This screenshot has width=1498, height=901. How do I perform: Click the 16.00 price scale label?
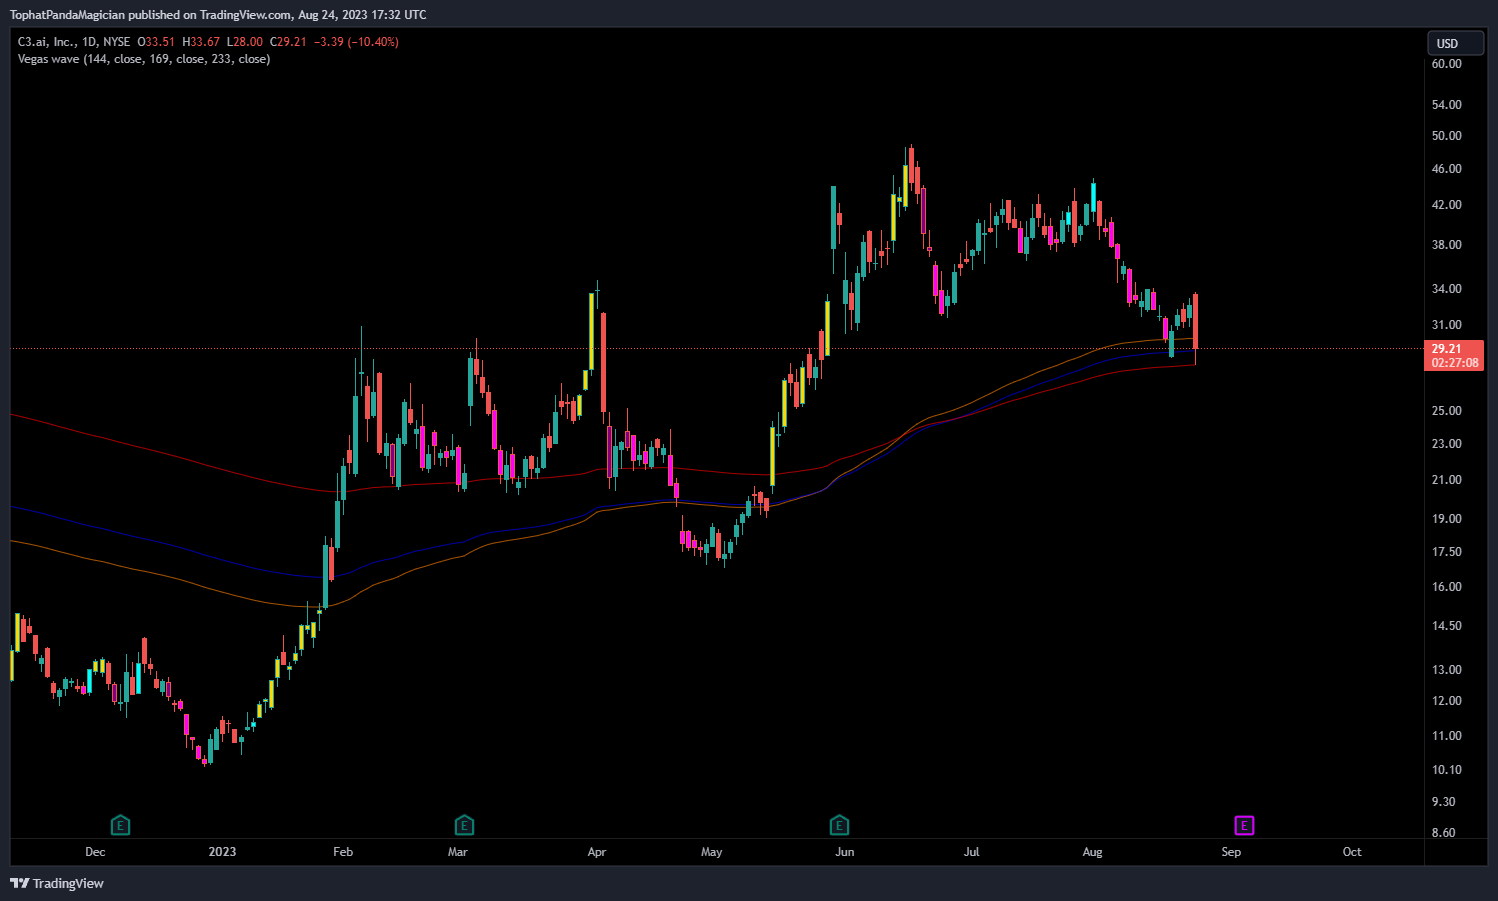click(1446, 587)
